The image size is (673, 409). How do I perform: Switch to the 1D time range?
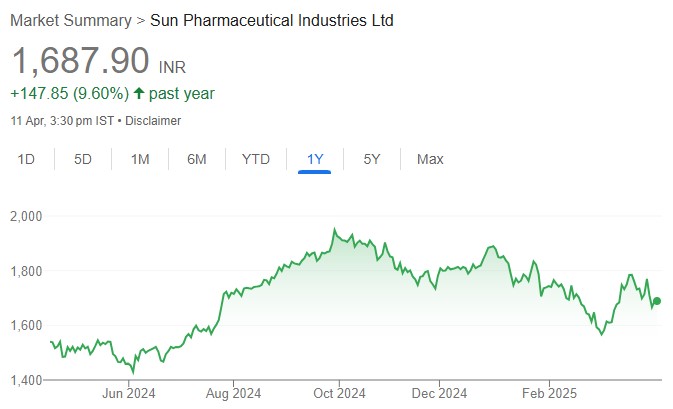click(x=27, y=159)
